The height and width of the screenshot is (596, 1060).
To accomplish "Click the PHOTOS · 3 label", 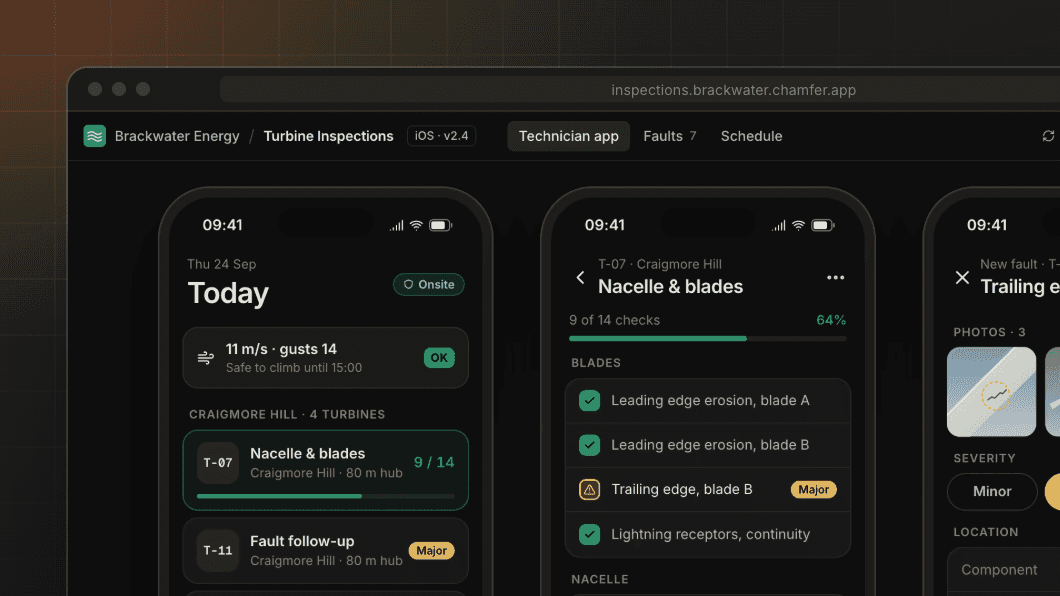I will pos(989,332).
